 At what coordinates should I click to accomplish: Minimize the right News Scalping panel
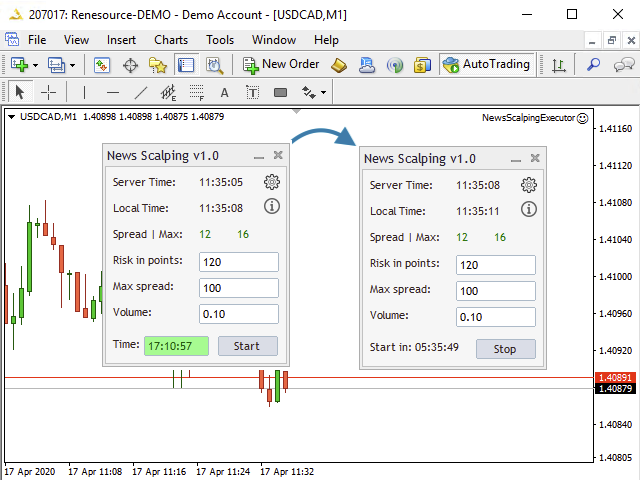click(x=516, y=160)
